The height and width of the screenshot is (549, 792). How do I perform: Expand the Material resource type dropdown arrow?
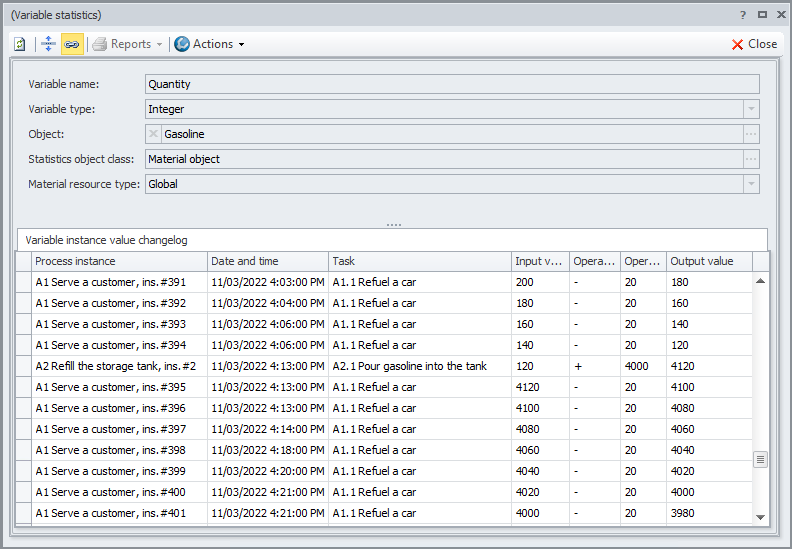pos(751,184)
